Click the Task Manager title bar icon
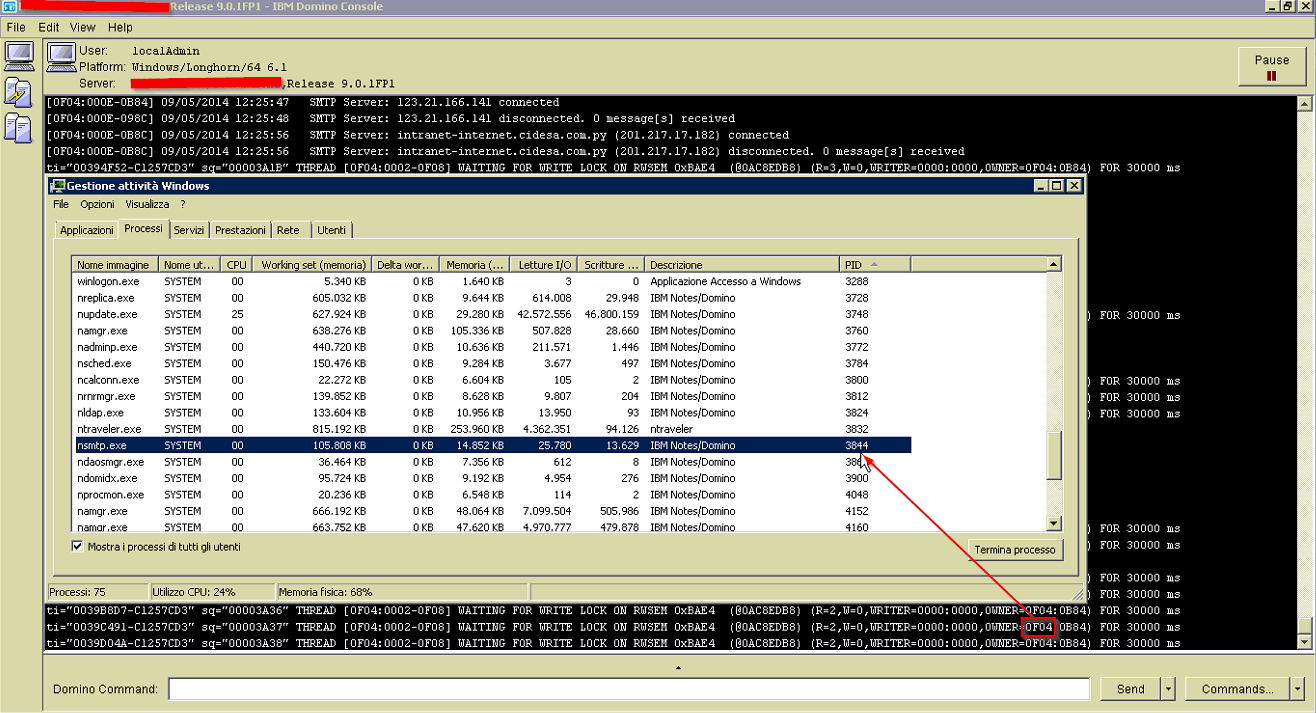Image resolution: width=1316 pixels, height=713 pixels. pos(58,185)
